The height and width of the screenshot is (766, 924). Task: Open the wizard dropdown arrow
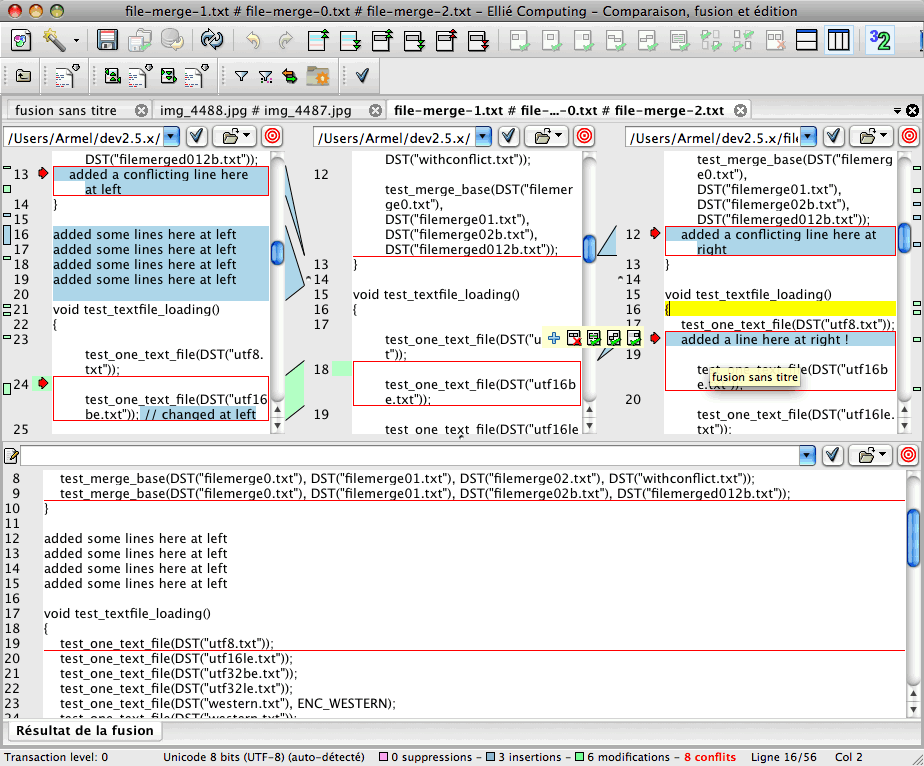click(76, 41)
